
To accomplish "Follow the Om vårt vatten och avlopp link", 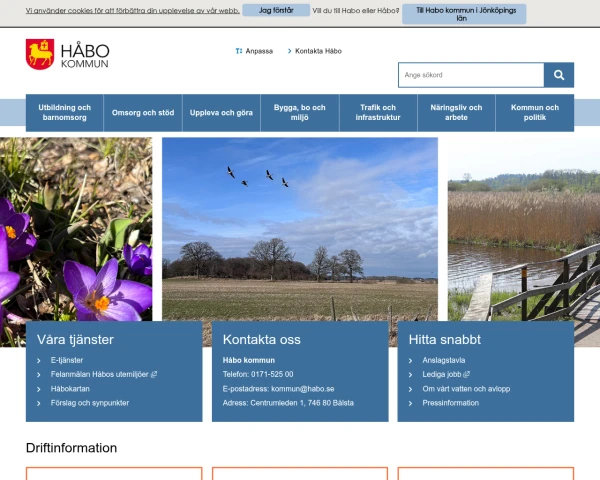I will point(466,389).
